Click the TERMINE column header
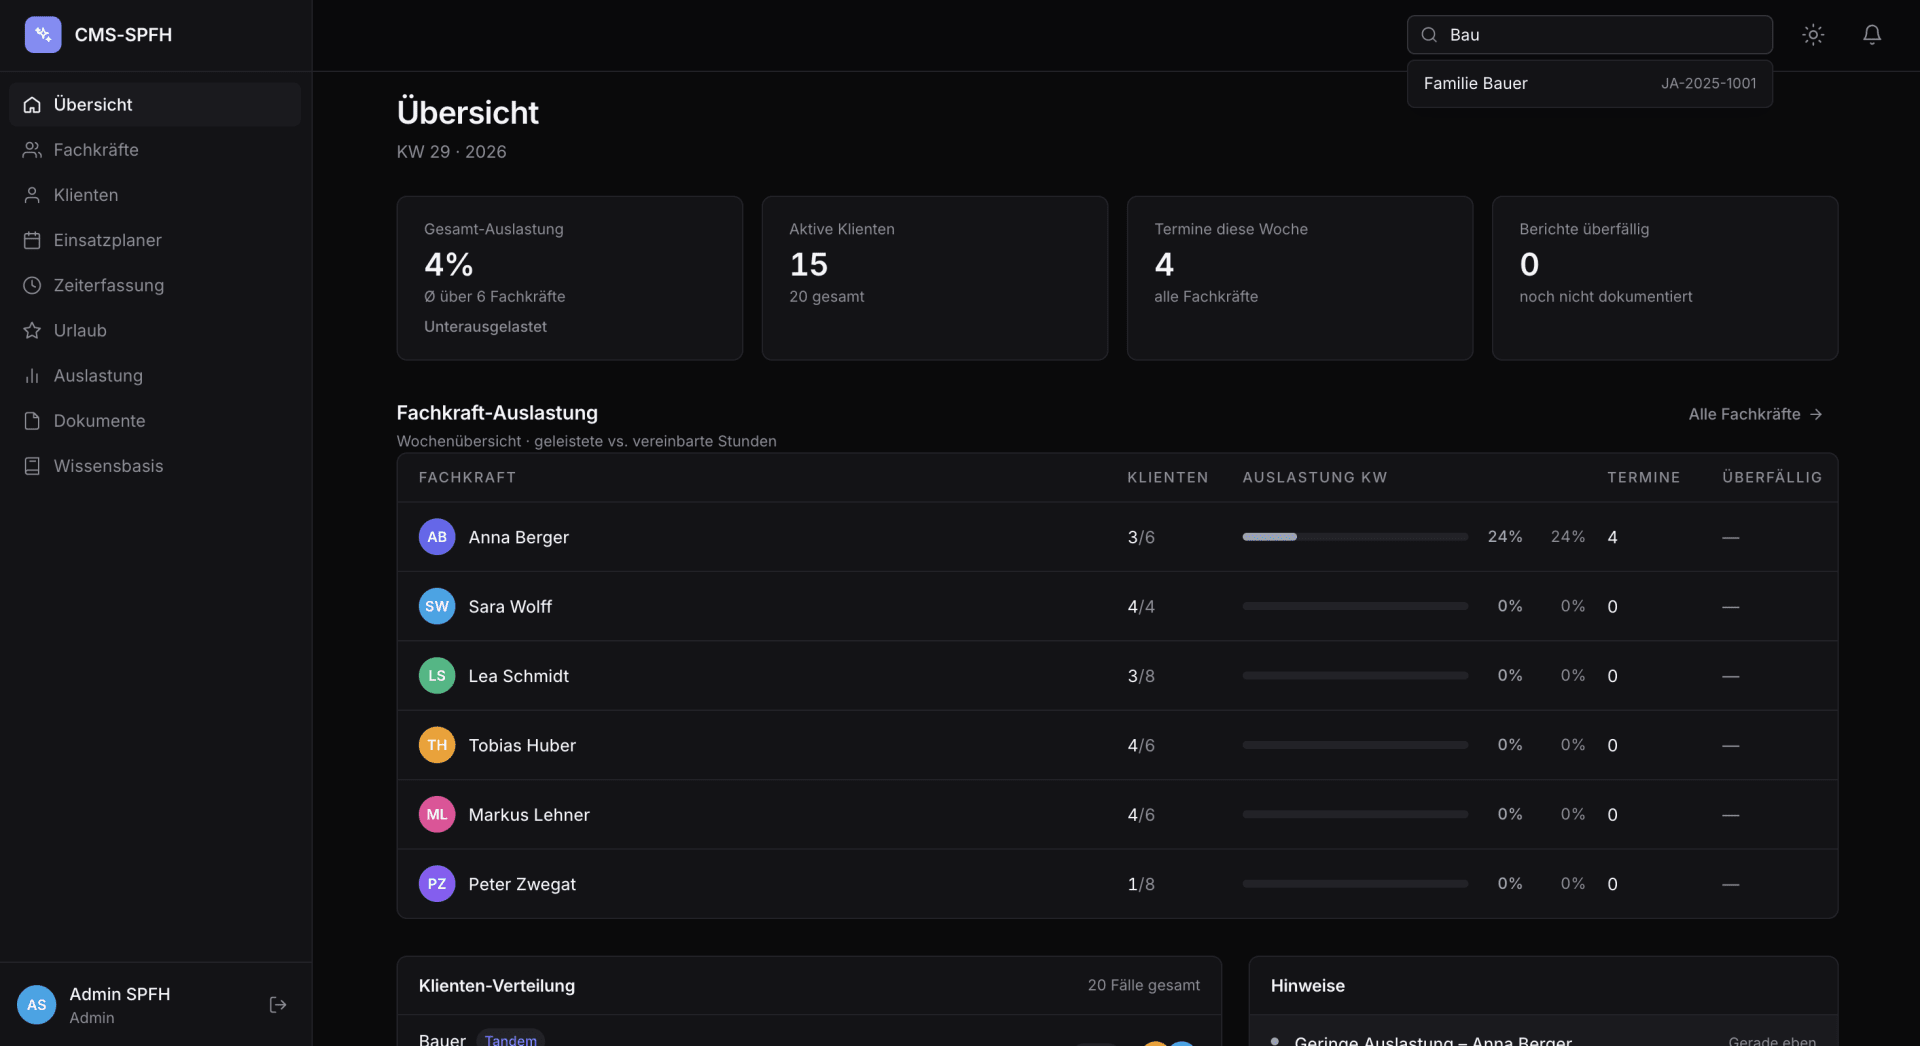The image size is (1920, 1046). (x=1643, y=478)
